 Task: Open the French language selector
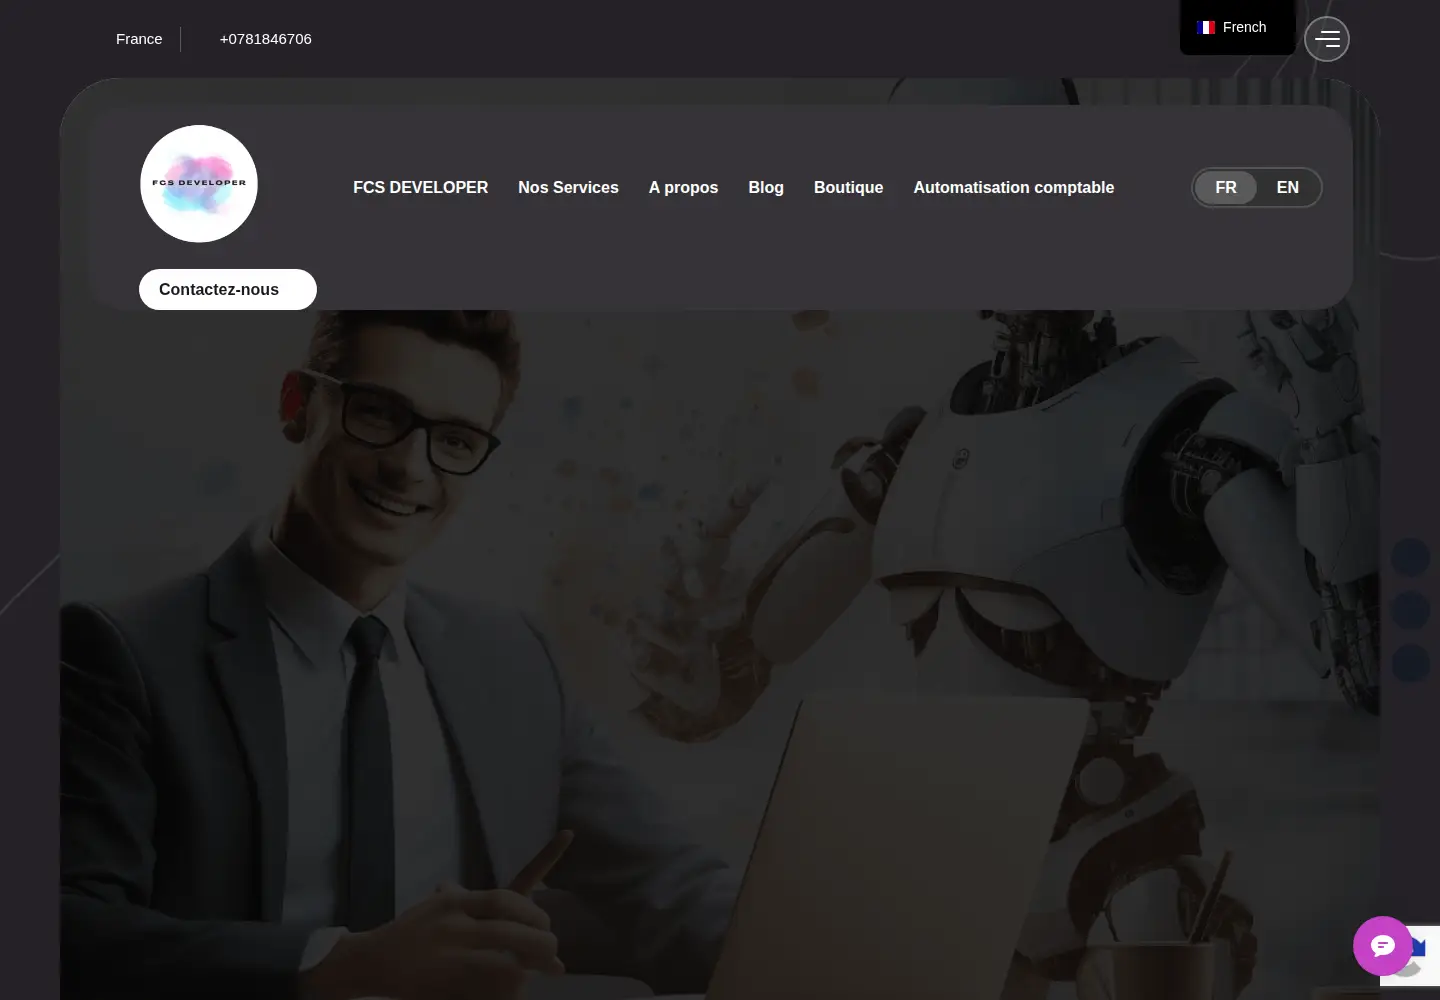(1238, 28)
